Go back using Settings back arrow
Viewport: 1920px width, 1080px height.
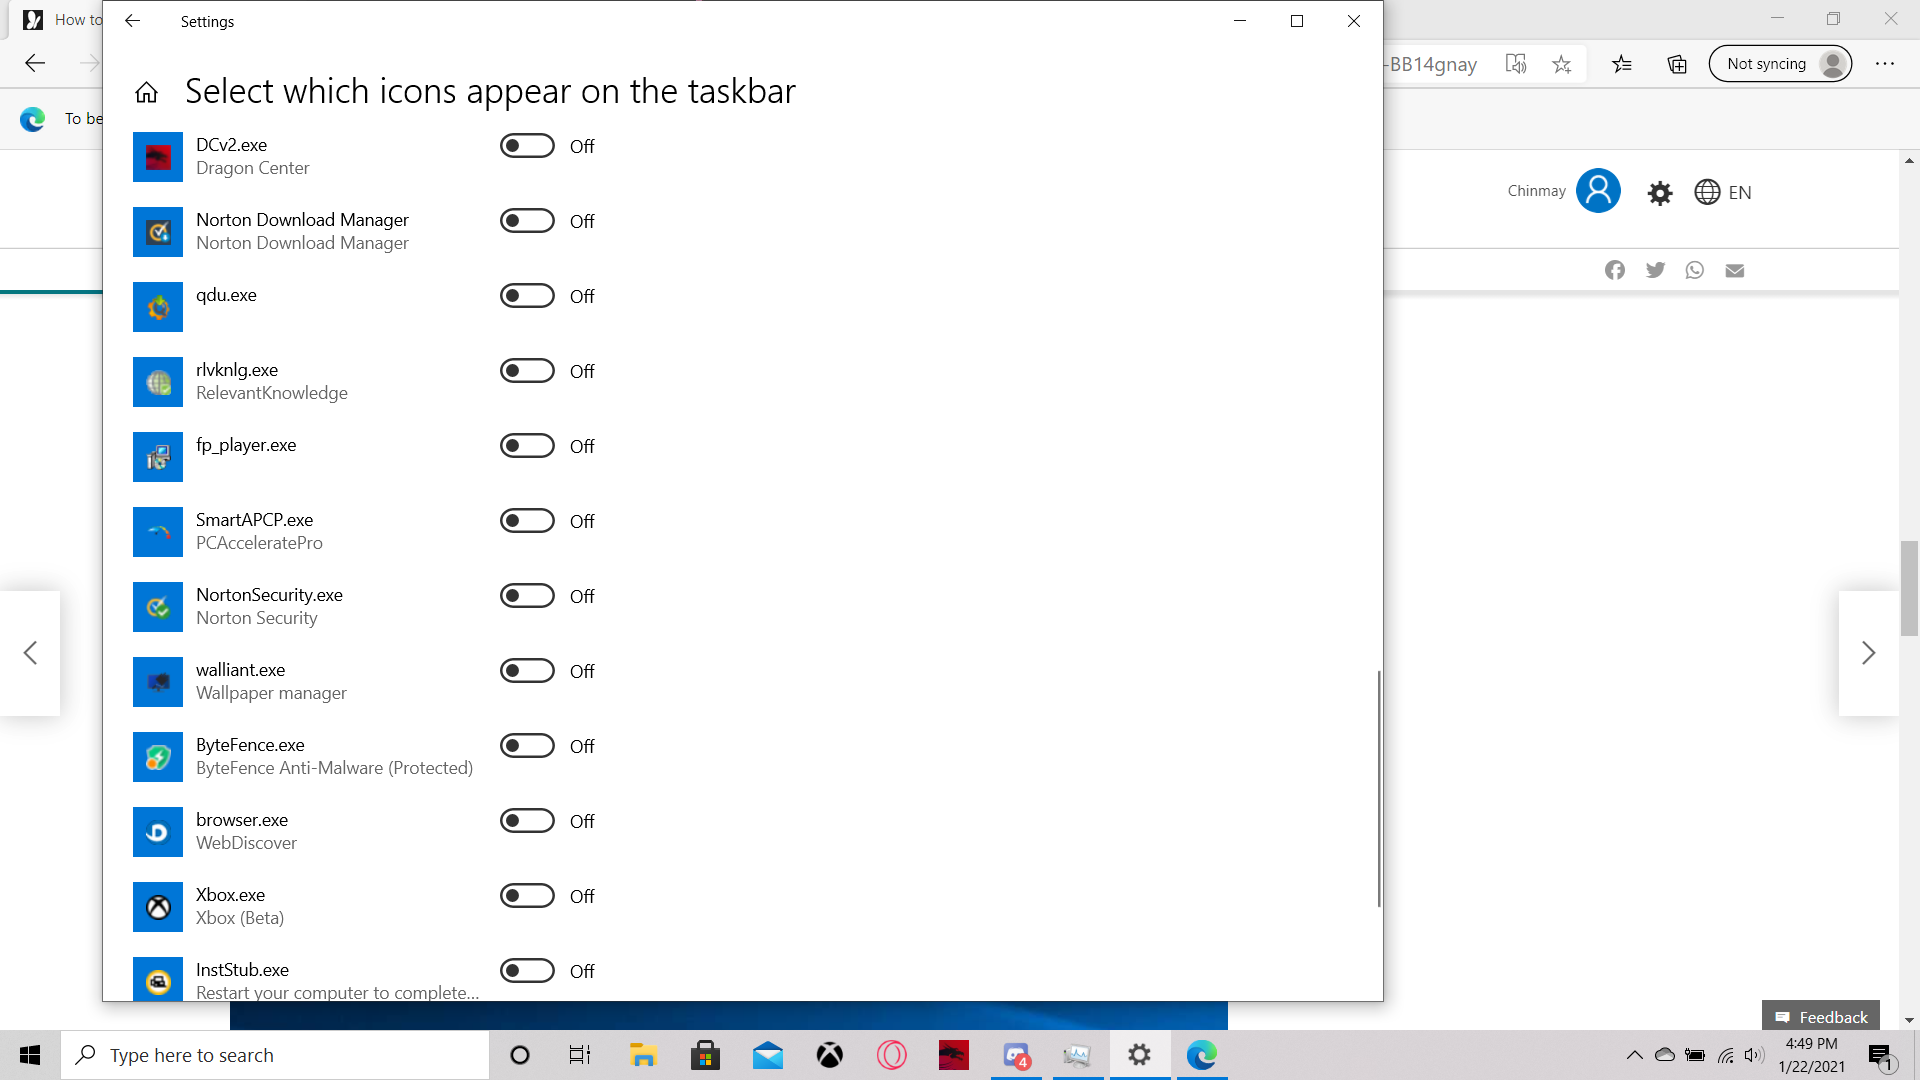(132, 21)
